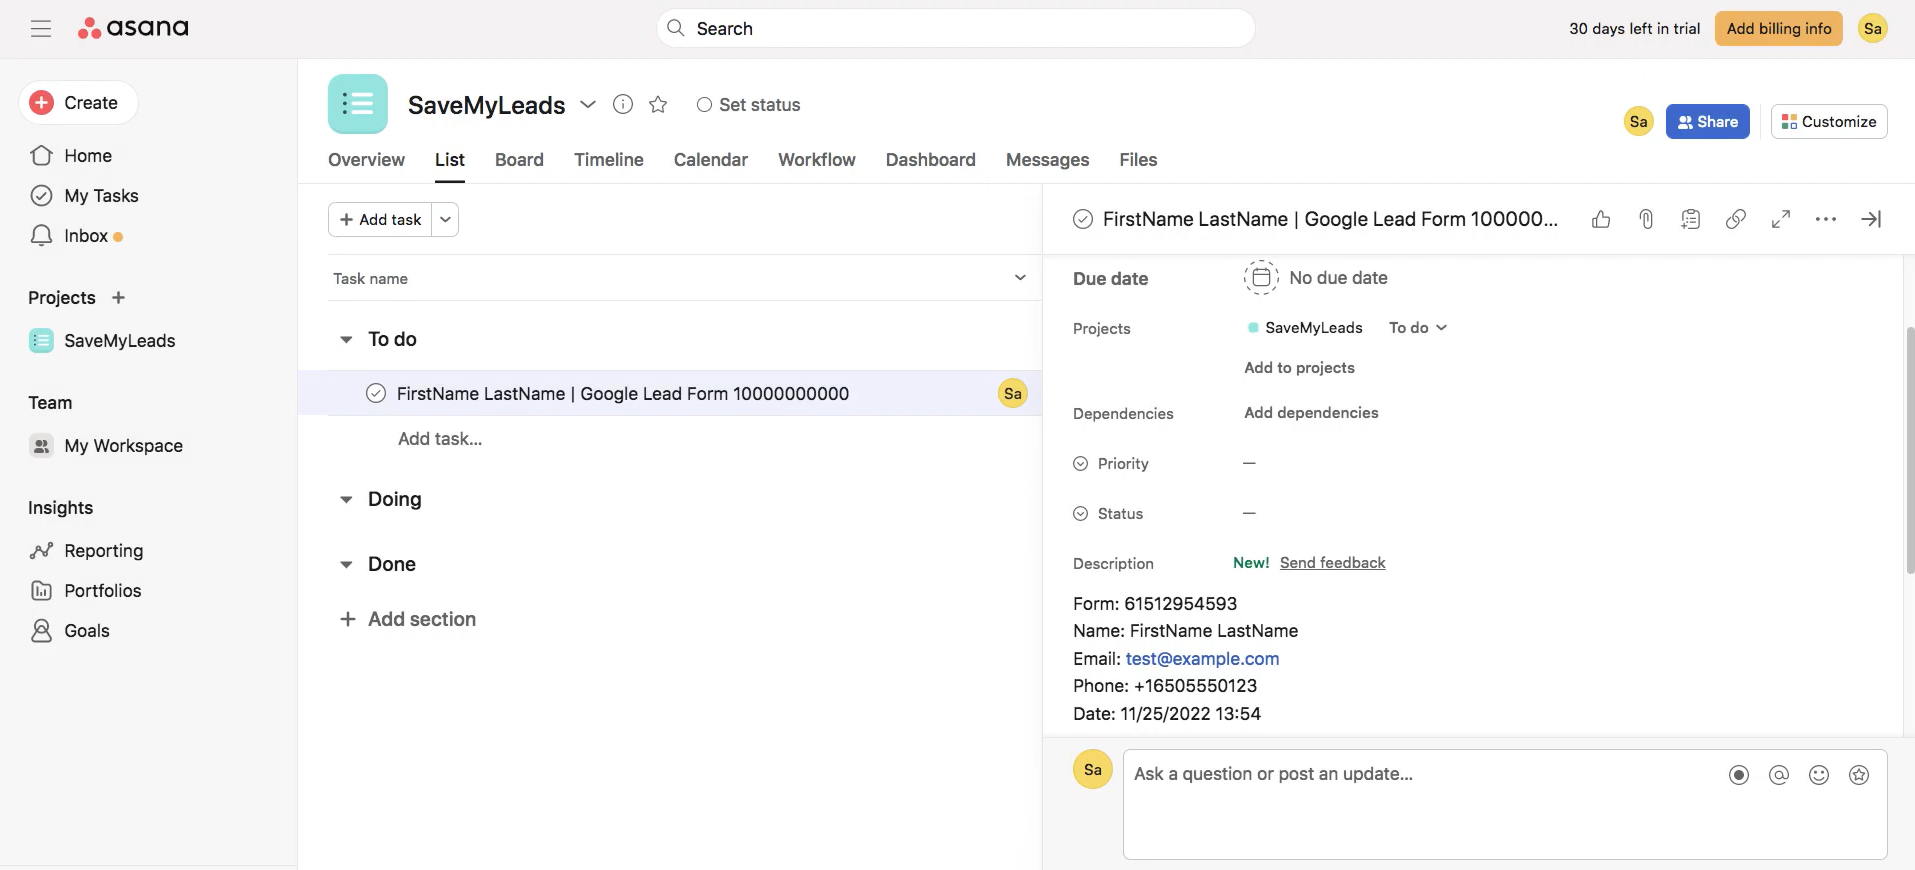Close the task details pane
The width and height of the screenshot is (1915, 870).
pyautogui.click(x=1871, y=219)
